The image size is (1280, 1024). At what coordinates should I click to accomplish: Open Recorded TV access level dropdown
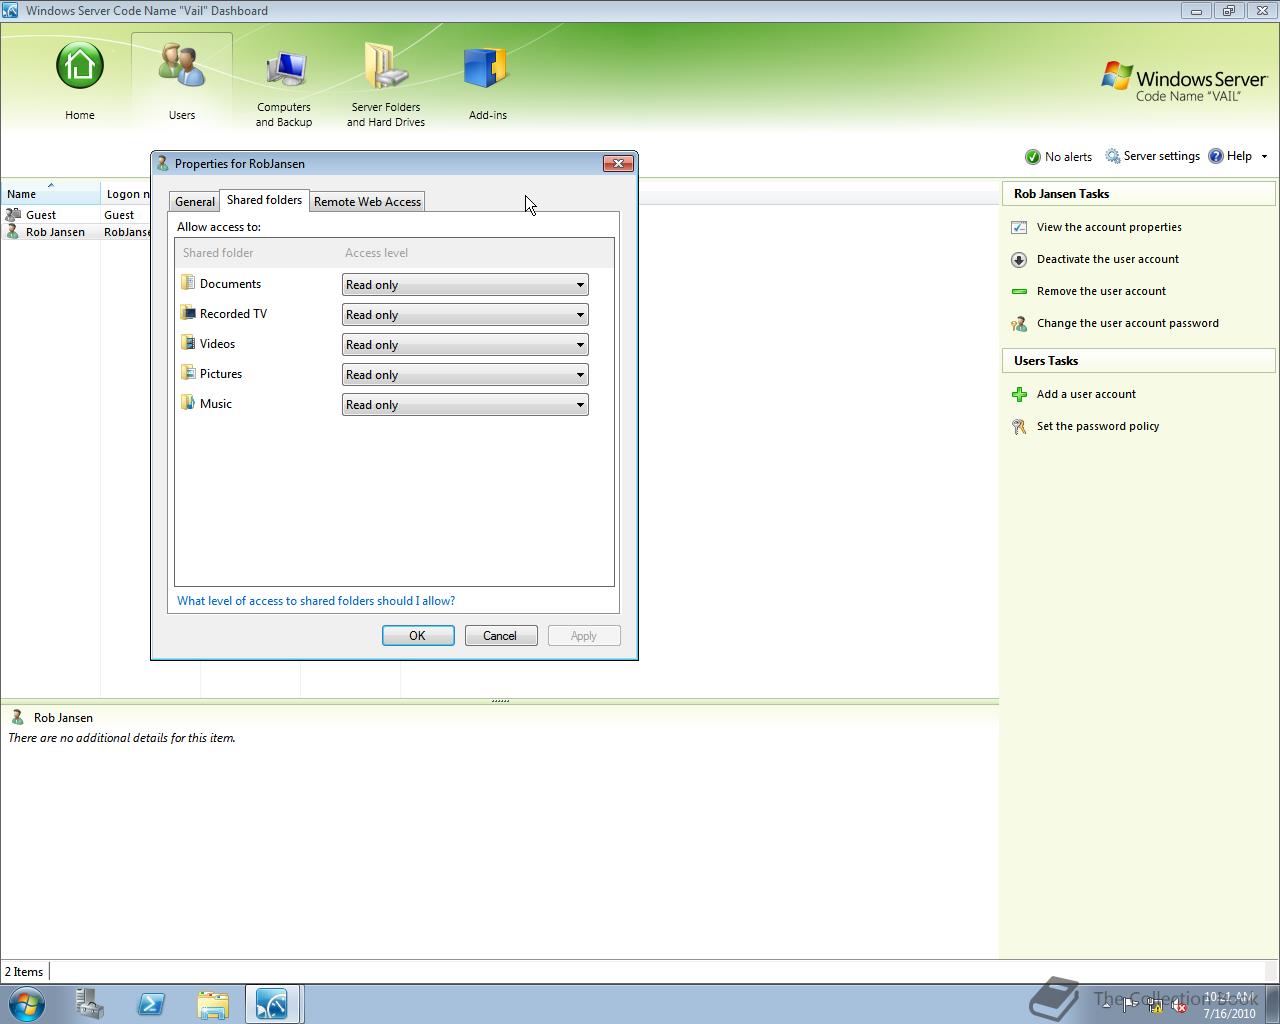tap(465, 315)
